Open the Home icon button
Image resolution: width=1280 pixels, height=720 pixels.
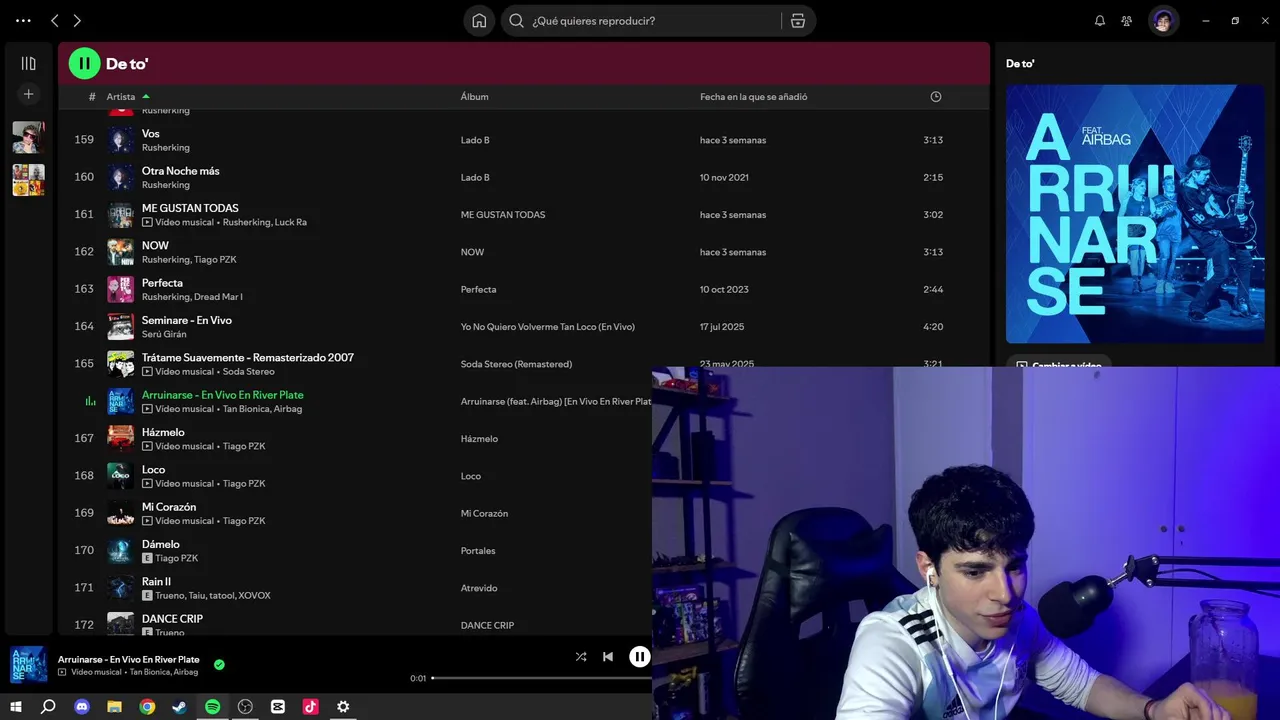click(x=479, y=20)
